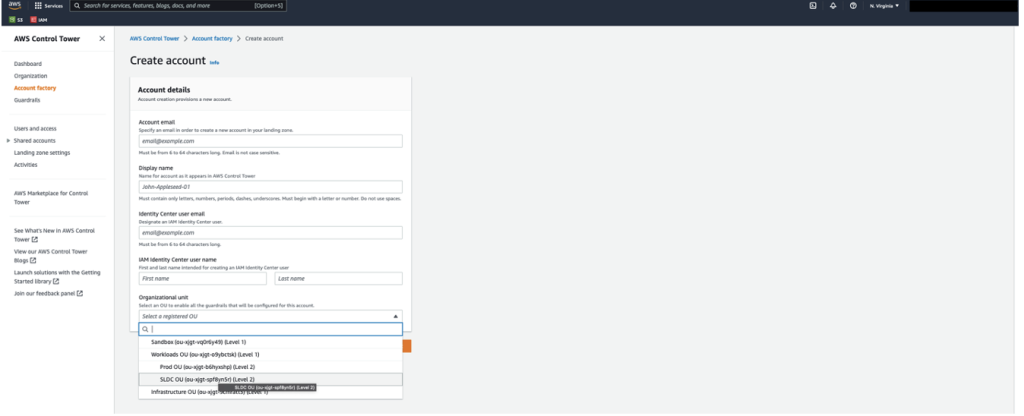1024x416 pixels.
Task: Collapse the Select a registered OU dropdown
Action: [270, 316]
